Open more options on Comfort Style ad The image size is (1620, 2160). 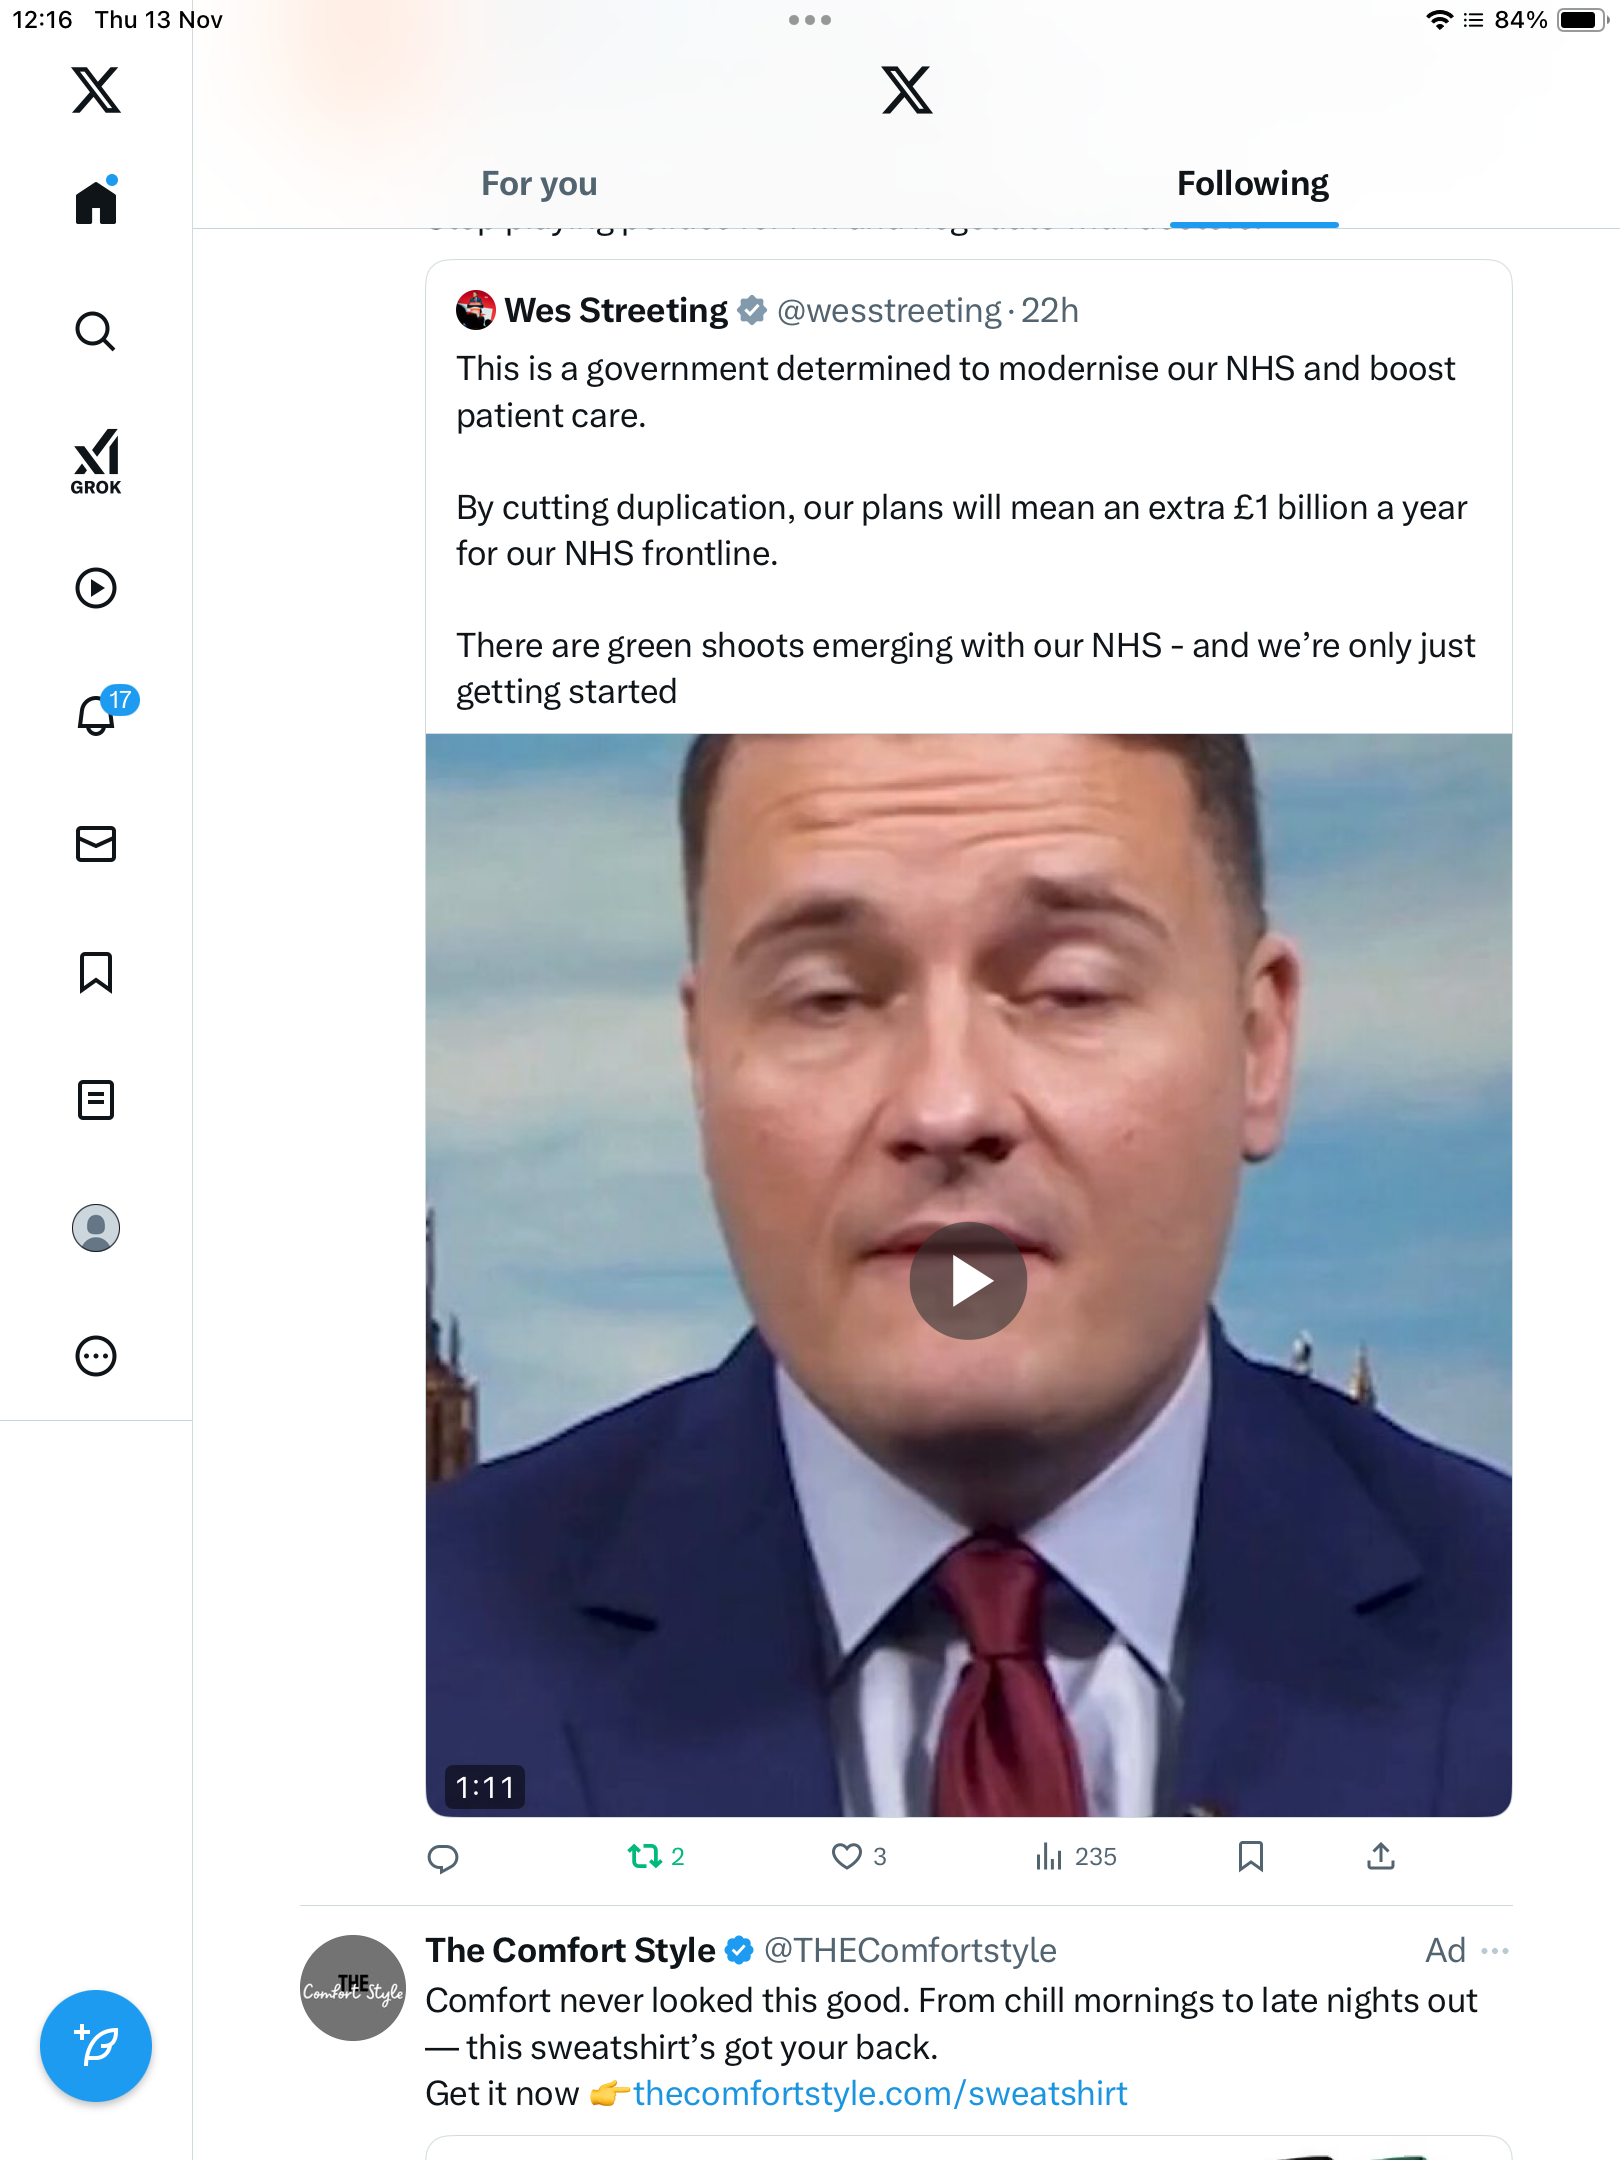tap(1495, 1951)
